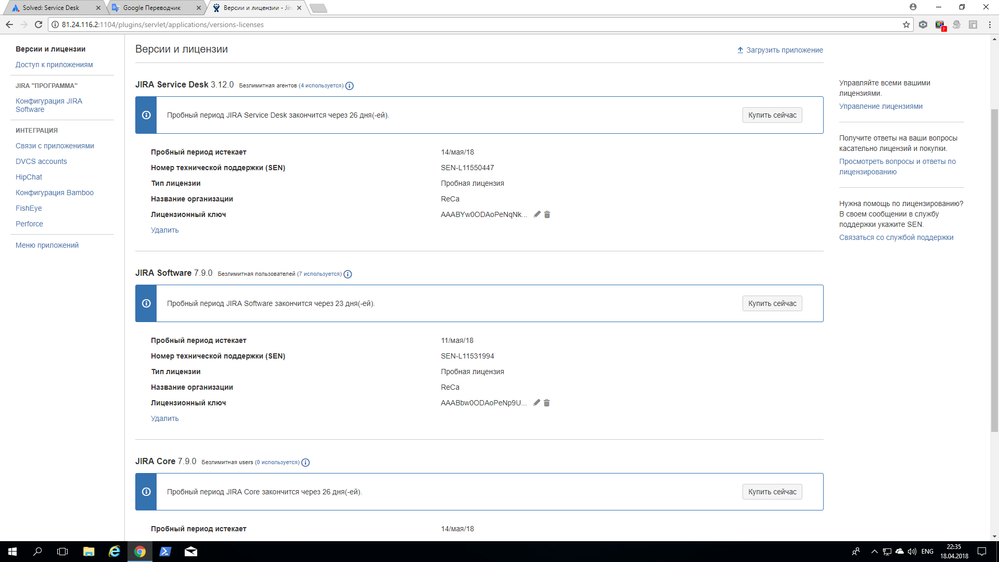Open Perforce in sidebar
999x562 pixels.
point(29,224)
